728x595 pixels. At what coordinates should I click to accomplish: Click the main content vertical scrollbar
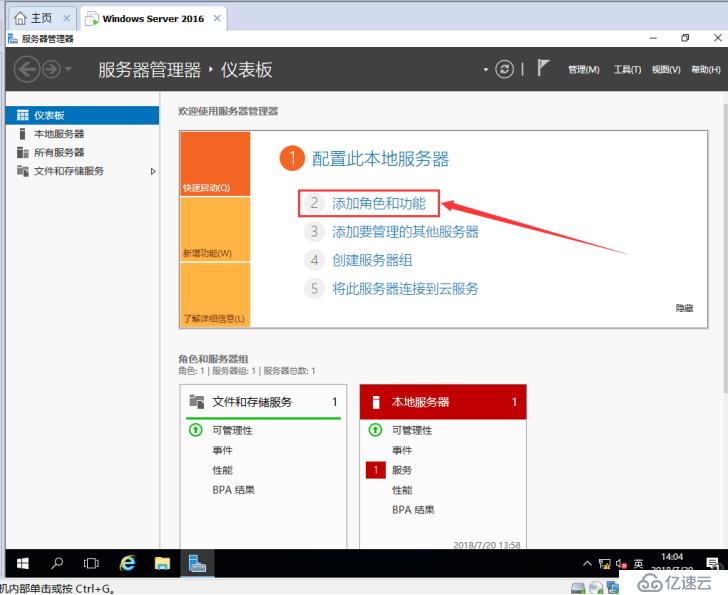coord(725,248)
